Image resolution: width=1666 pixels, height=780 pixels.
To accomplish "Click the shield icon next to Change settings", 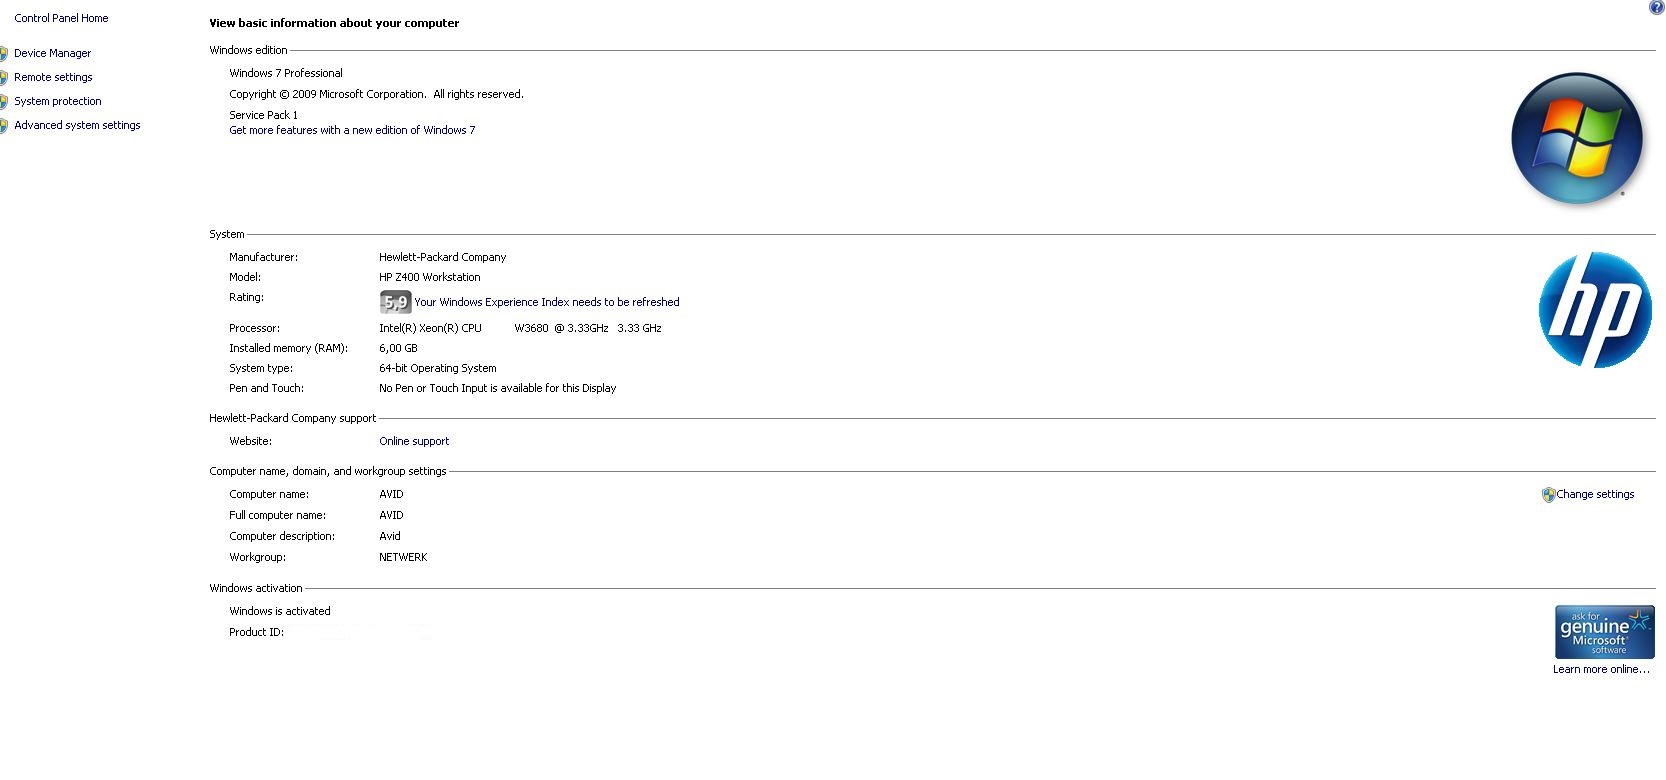I will [1548, 495].
